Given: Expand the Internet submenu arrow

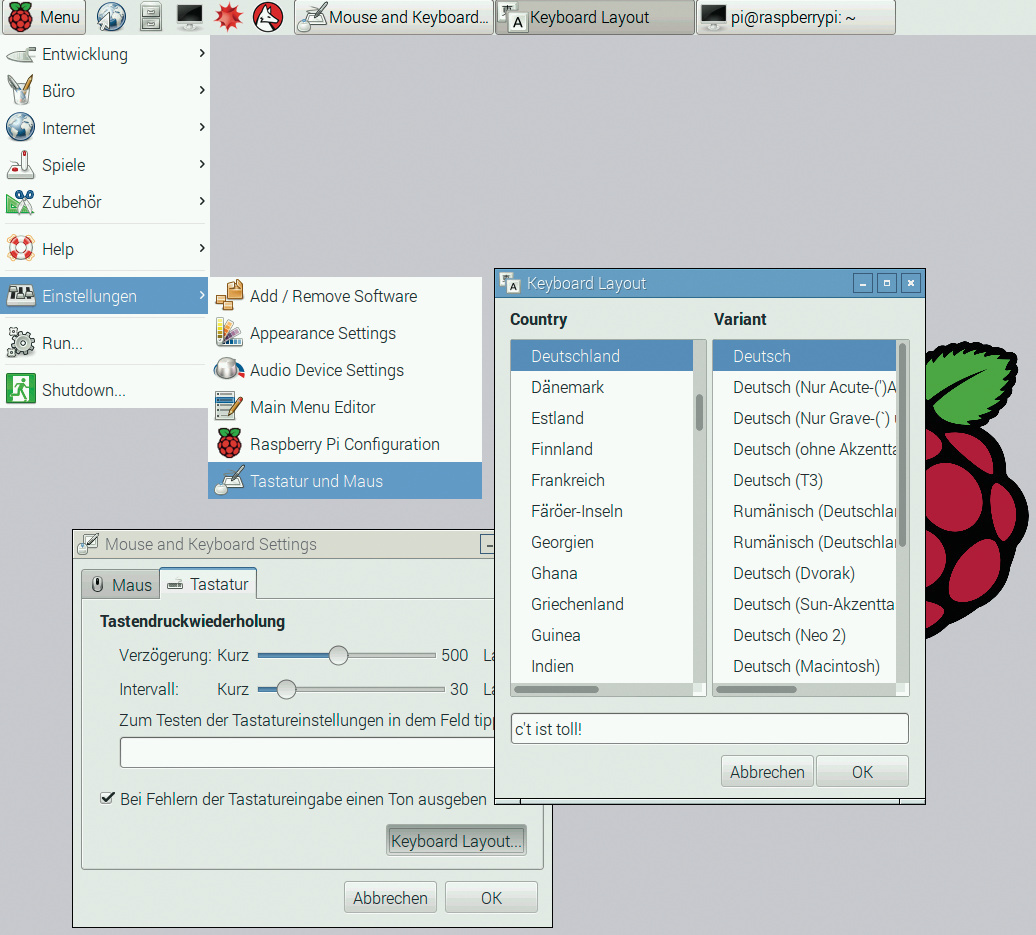Looking at the screenshot, I should click(202, 127).
